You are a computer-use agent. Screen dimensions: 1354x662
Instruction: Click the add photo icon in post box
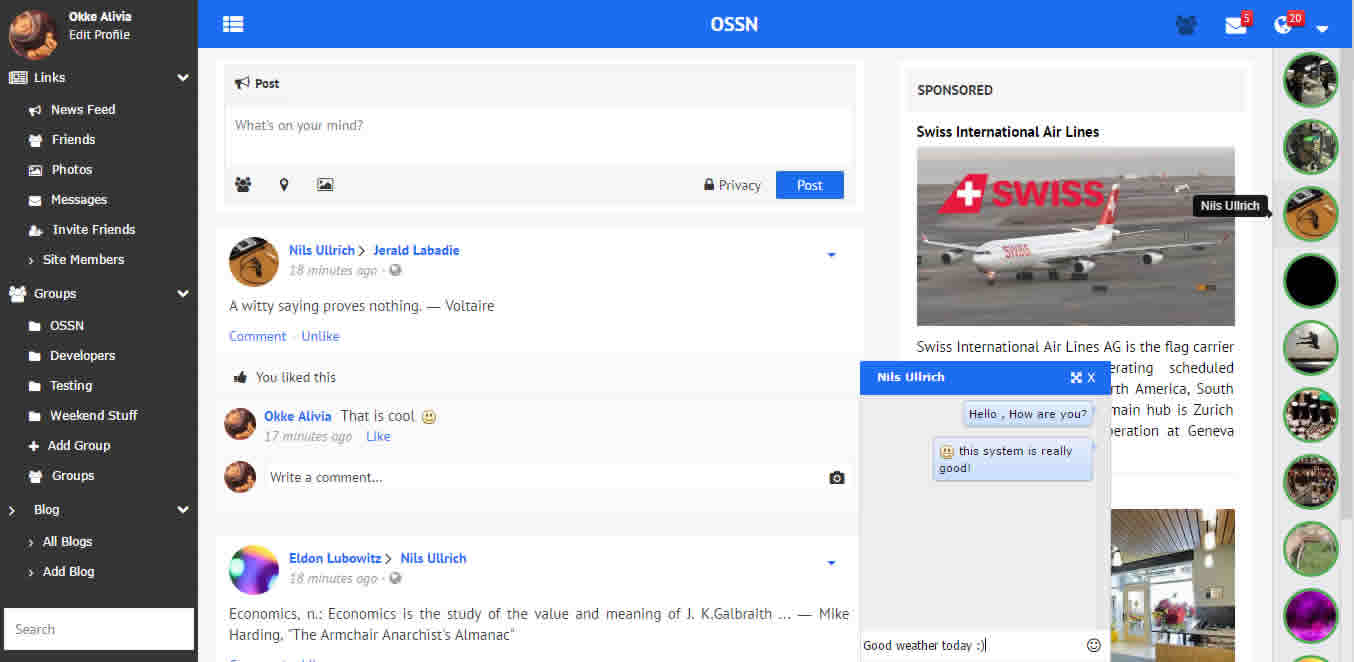click(325, 185)
